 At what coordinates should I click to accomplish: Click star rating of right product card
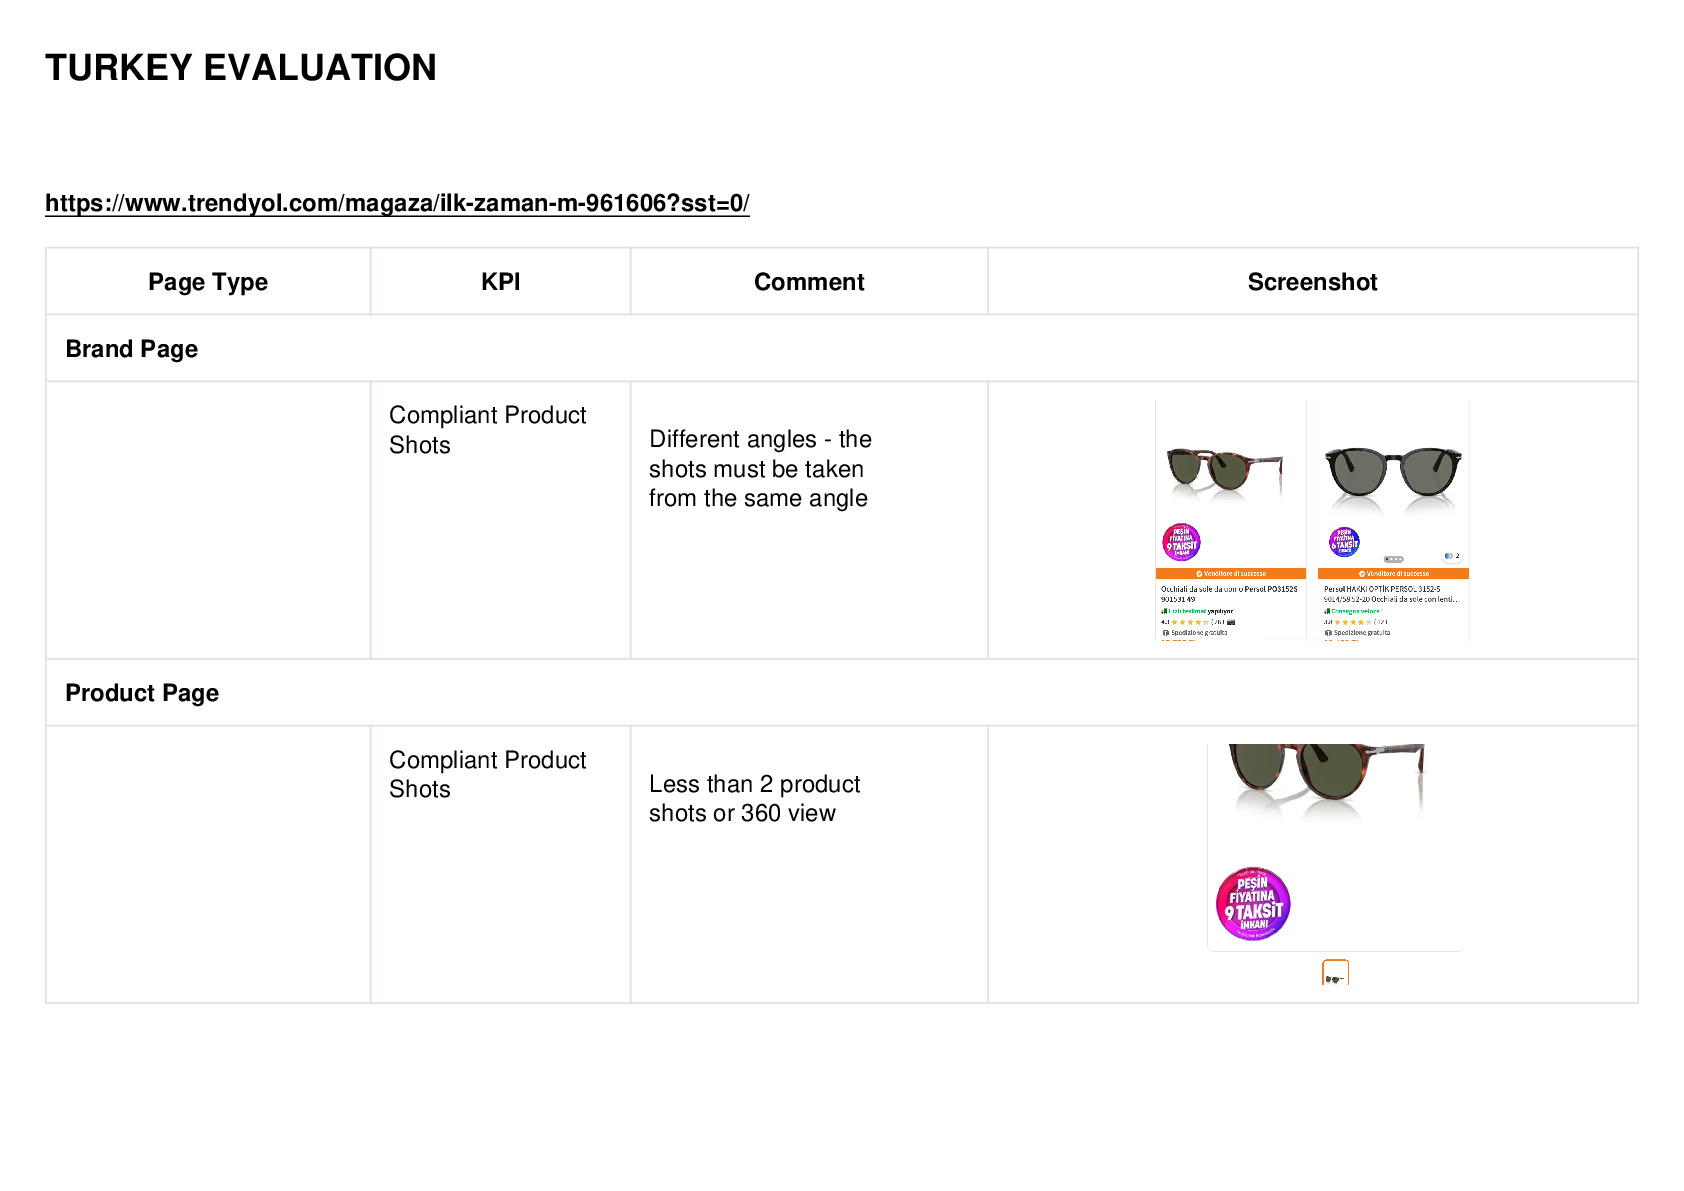tap(1353, 622)
